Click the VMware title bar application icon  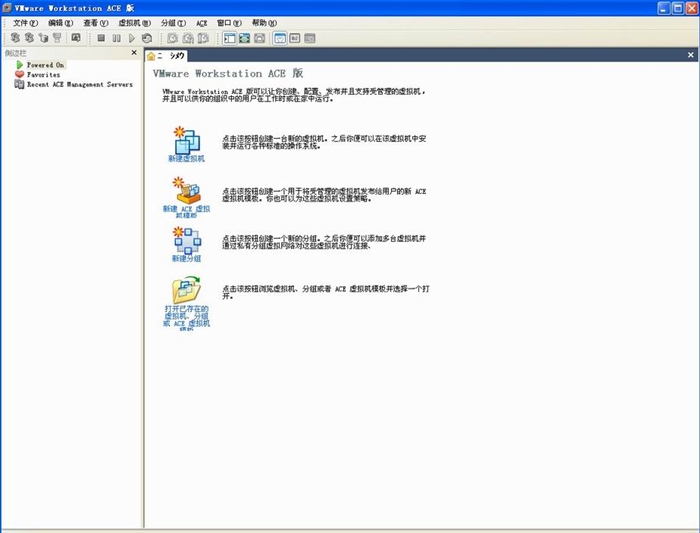pyautogui.click(x=7, y=8)
